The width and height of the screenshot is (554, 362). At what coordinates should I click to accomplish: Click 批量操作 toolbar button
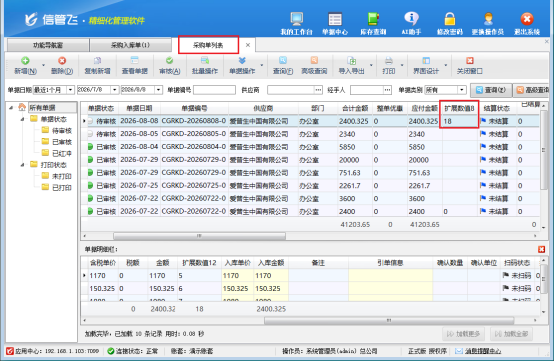tap(205, 66)
